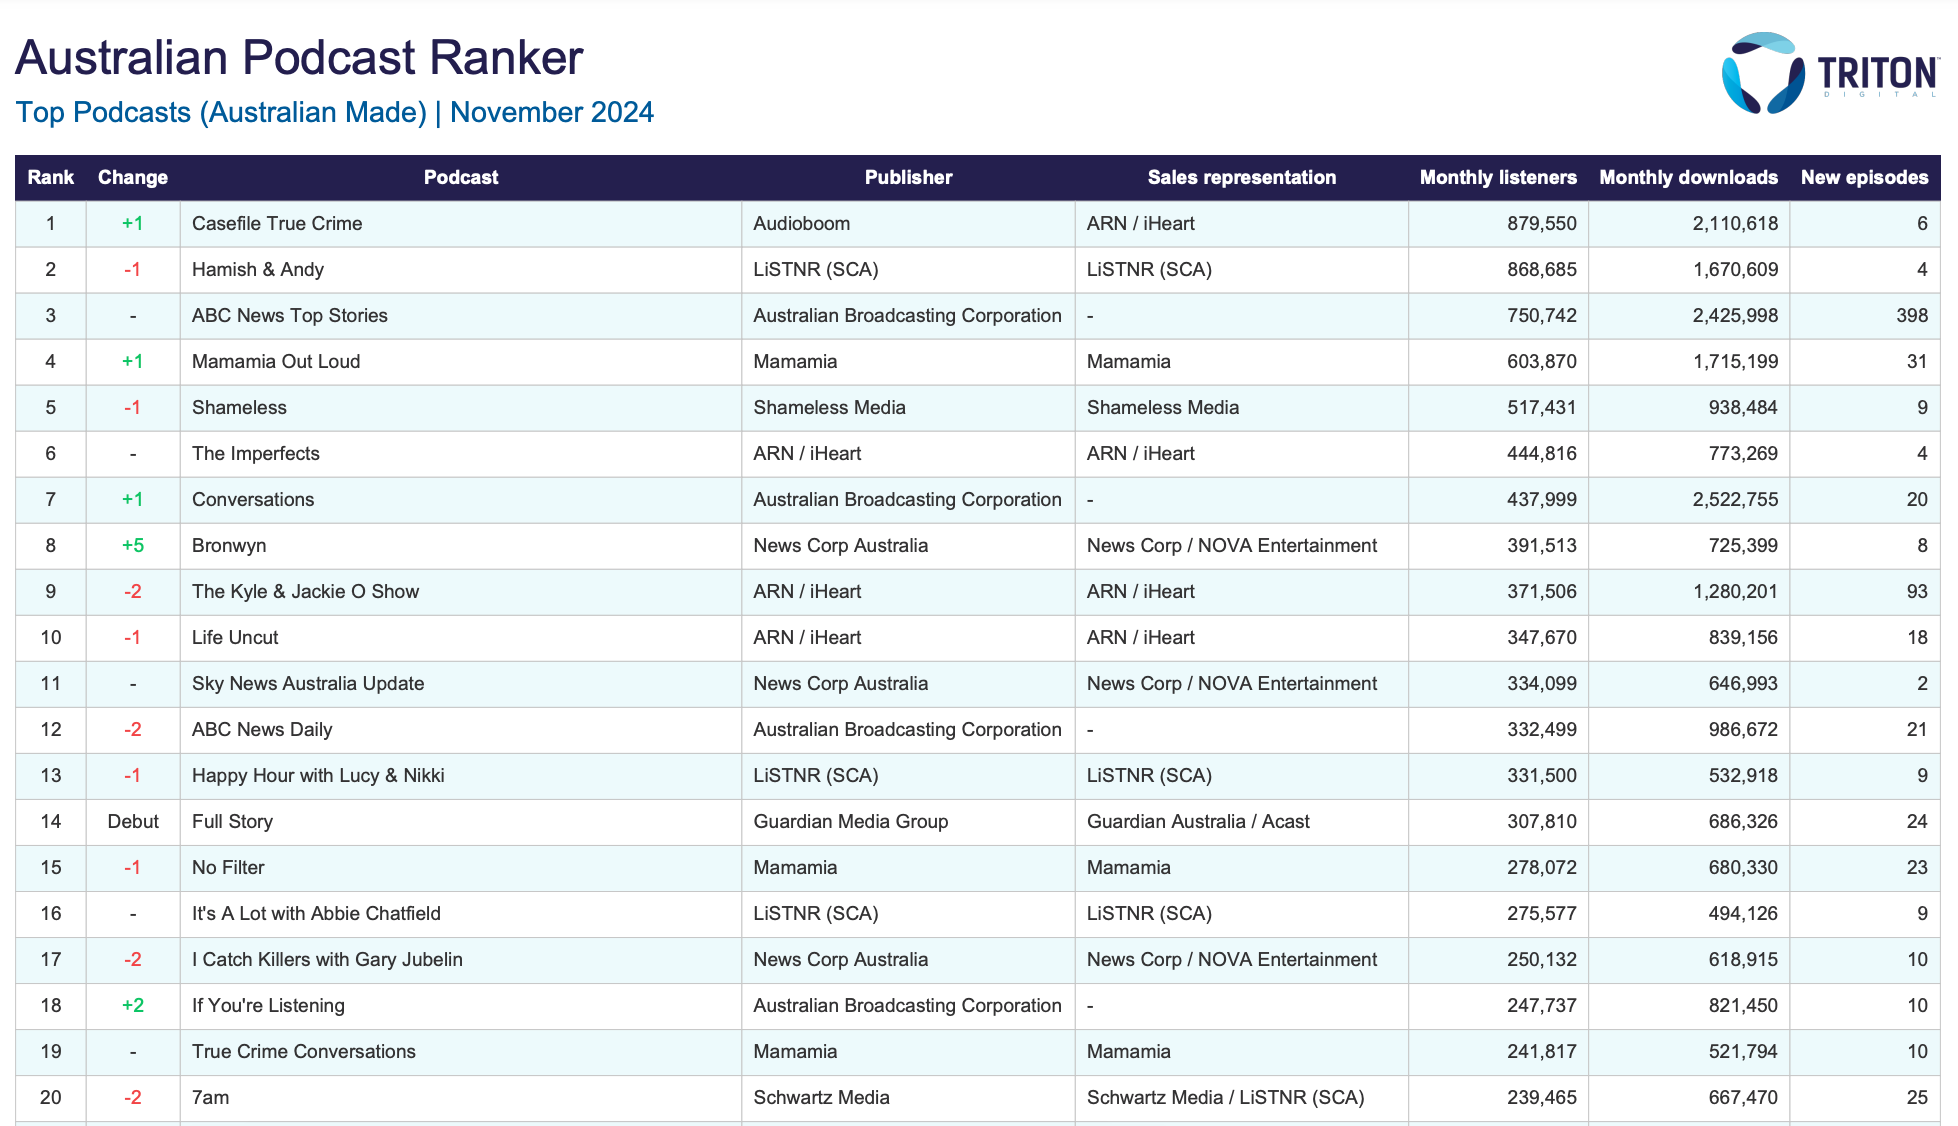Image resolution: width=1958 pixels, height=1126 pixels.
Task: Click rank number 12 cell
Action: (x=51, y=729)
